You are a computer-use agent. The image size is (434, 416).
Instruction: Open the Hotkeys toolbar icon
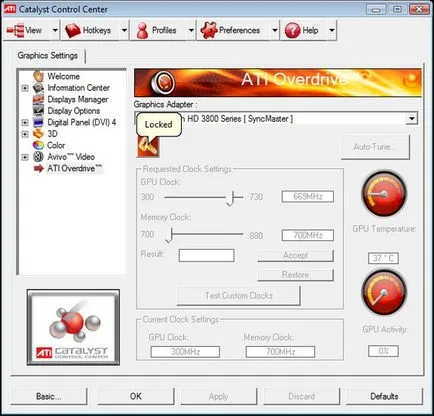73,30
